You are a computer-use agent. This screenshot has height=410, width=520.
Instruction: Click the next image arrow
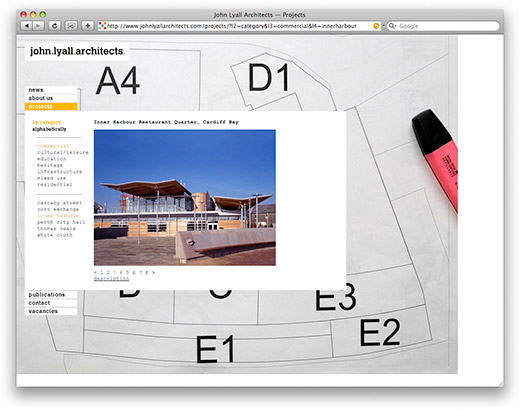click(153, 272)
